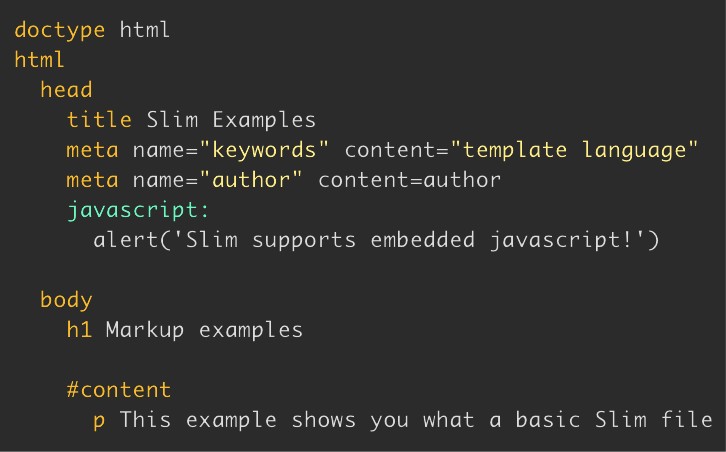Image resolution: width=726 pixels, height=452 pixels.
Task: Click the h1 tag keyword
Action: pyautogui.click(x=79, y=330)
